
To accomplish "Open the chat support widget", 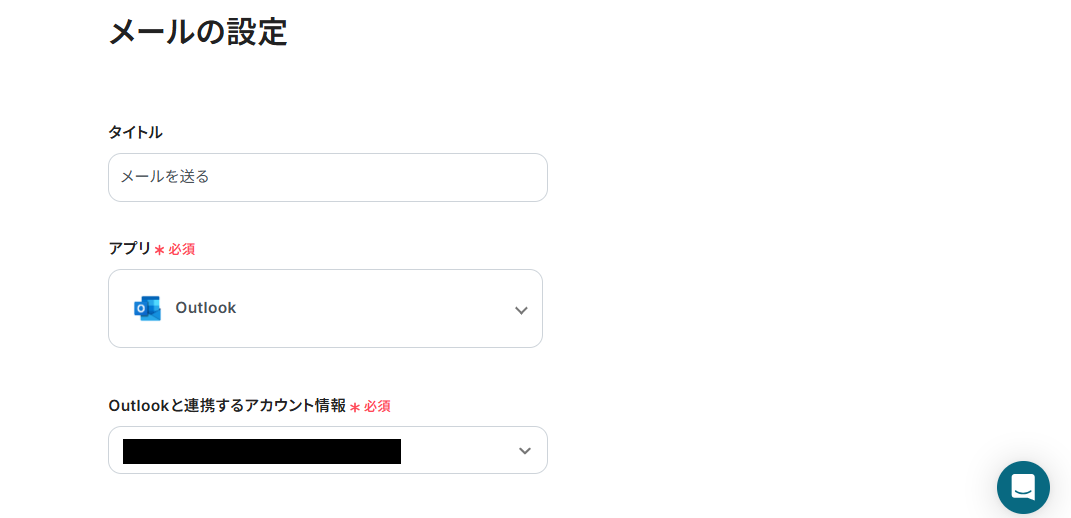I will click(x=1023, y=487).
